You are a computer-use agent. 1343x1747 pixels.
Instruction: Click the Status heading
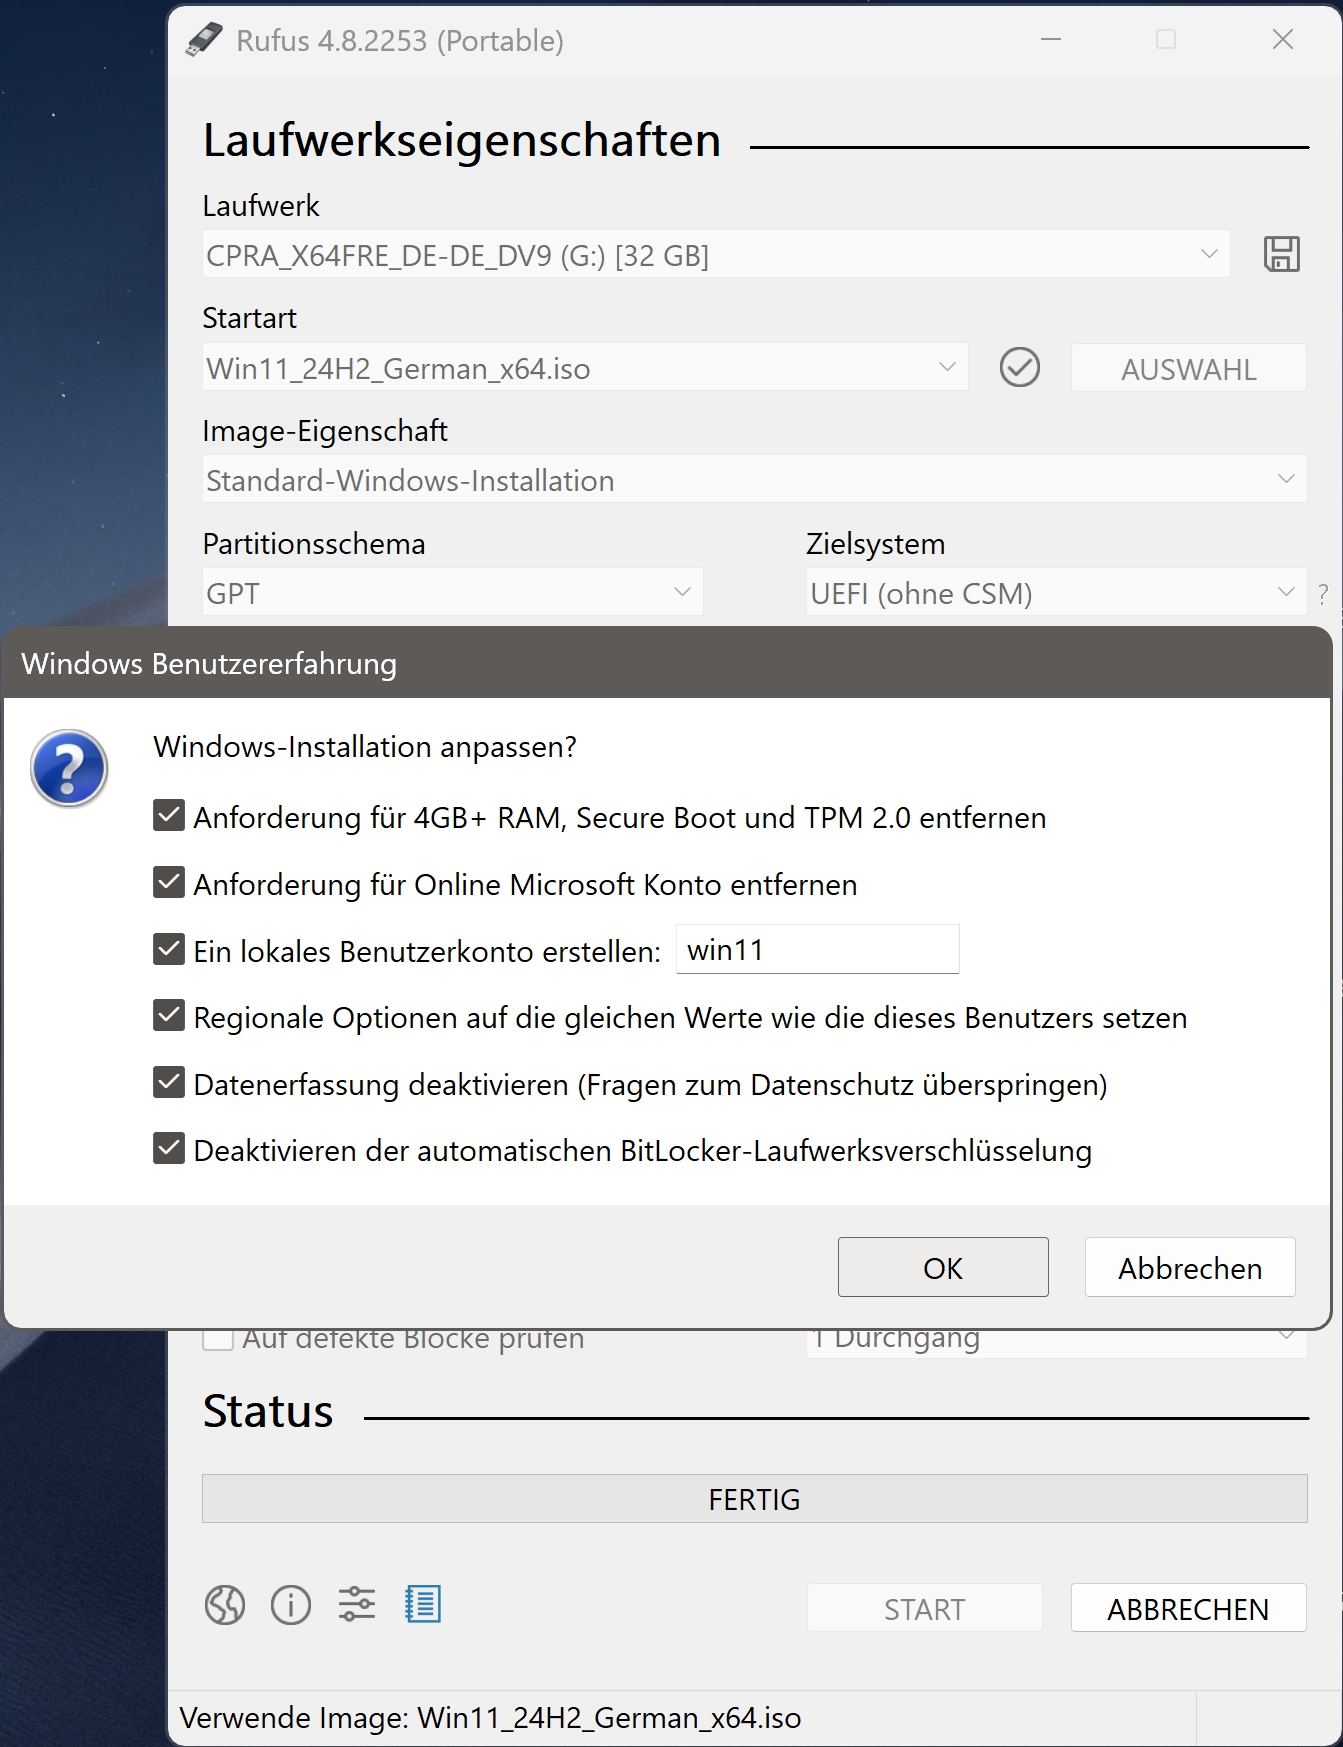[x=268, y=1411]
